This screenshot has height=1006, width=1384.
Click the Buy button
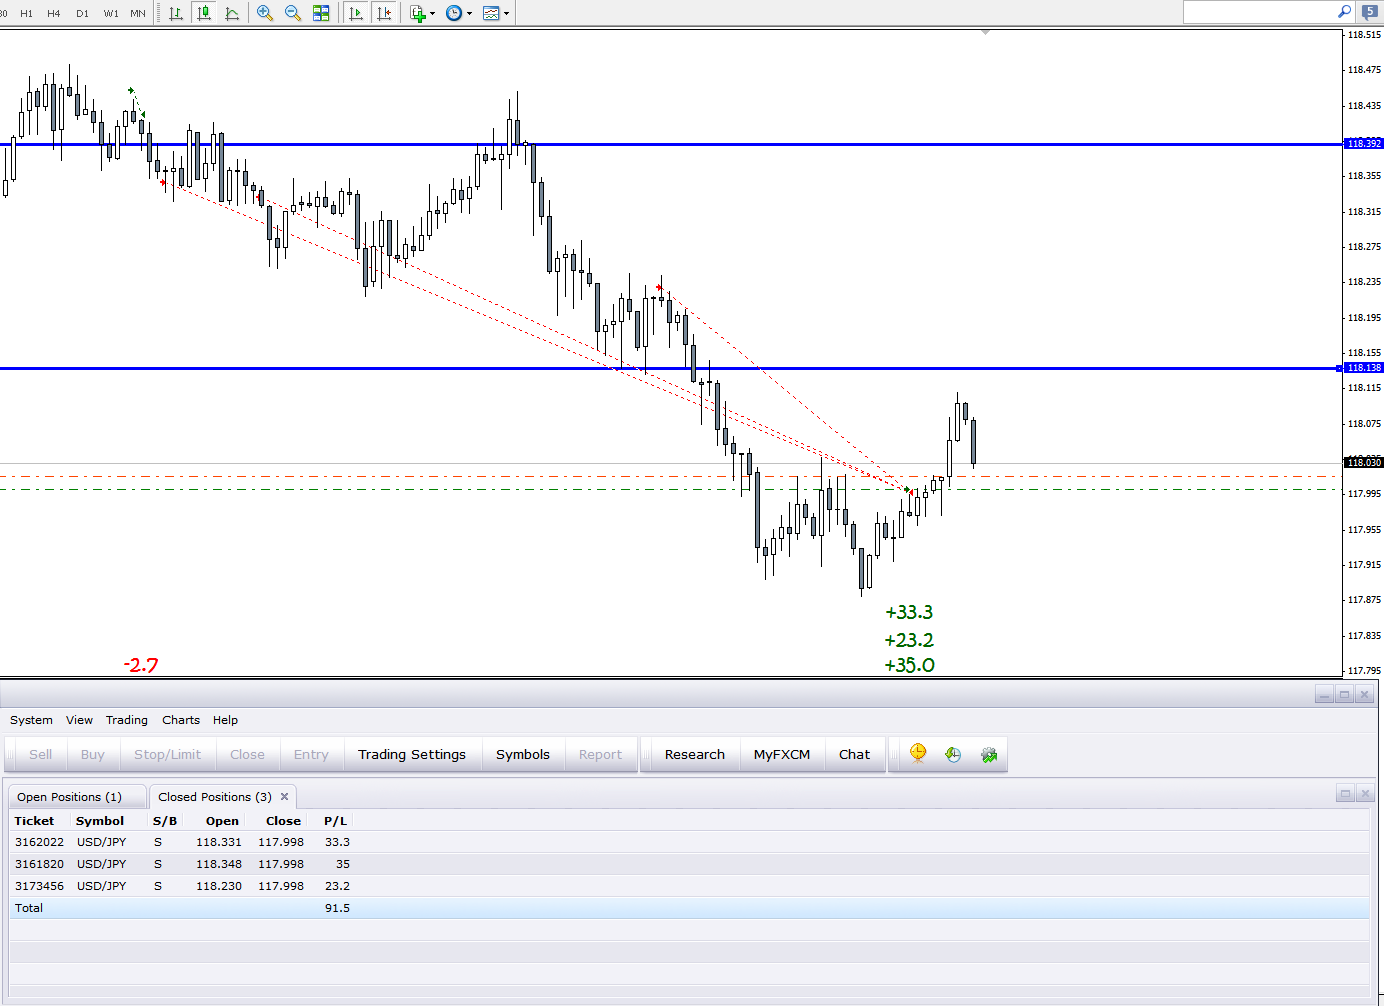pos(93,755)
